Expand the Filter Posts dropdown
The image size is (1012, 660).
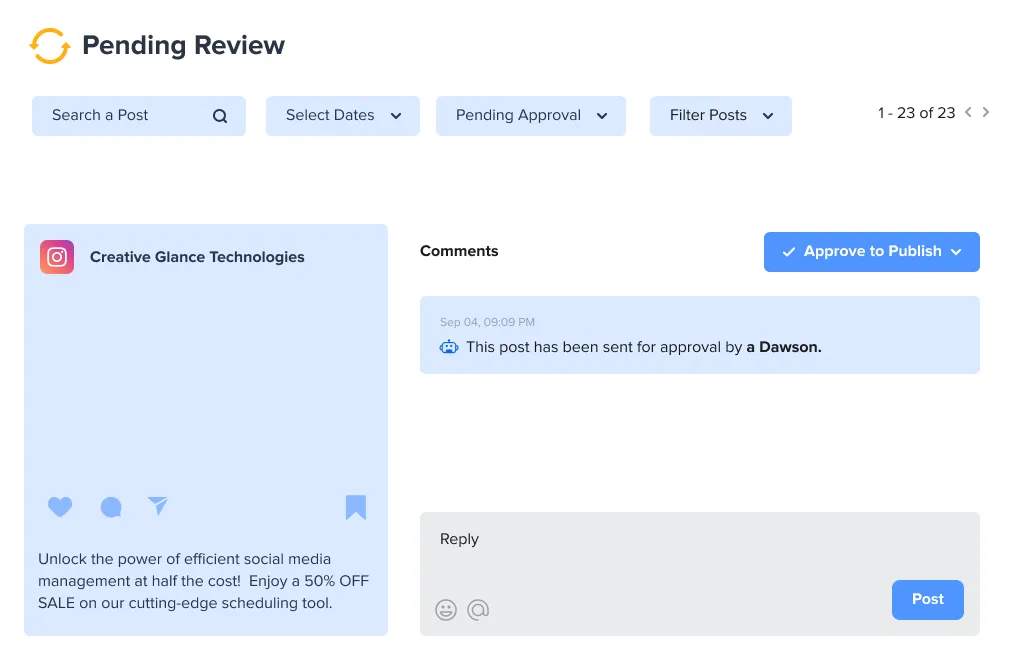point(720,116)
